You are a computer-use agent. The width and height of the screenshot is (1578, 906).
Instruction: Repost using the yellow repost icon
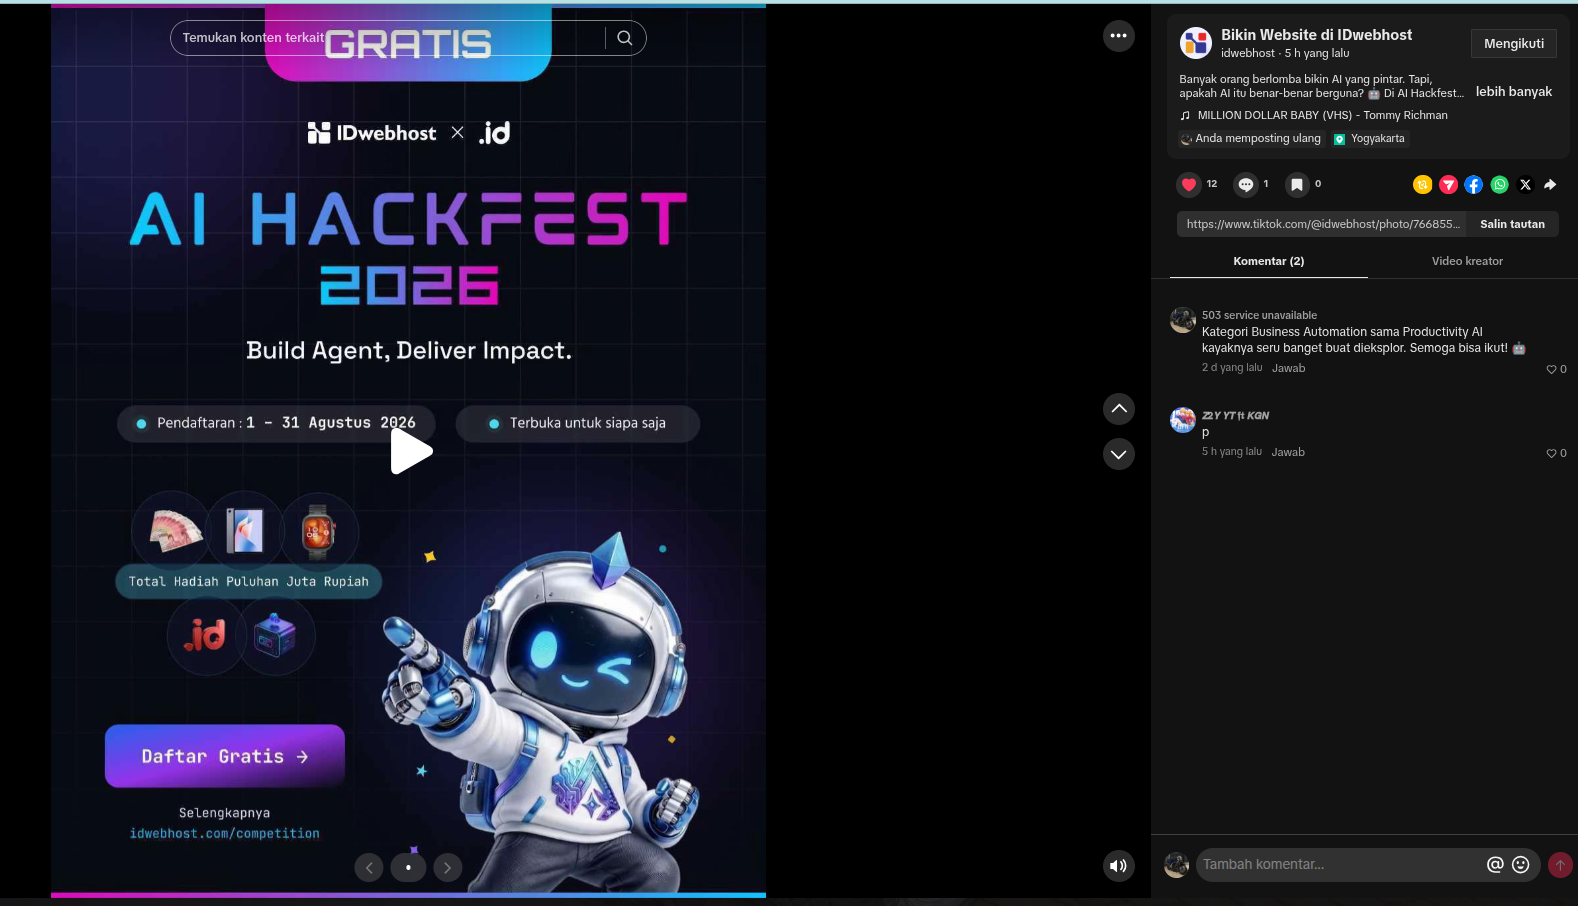[x=1422, y=184]
